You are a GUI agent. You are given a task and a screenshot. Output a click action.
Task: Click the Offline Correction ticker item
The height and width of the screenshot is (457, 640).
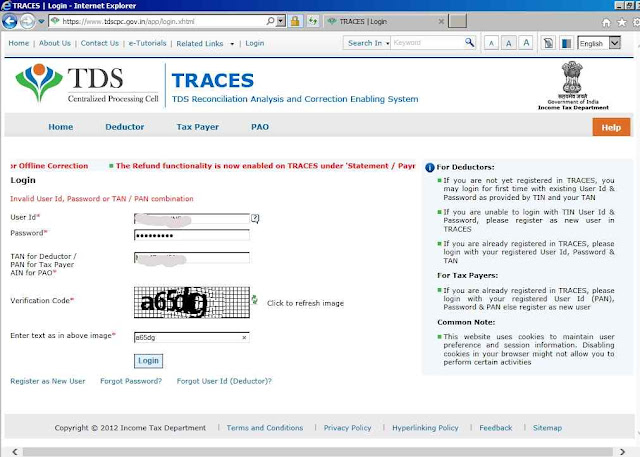49,166
